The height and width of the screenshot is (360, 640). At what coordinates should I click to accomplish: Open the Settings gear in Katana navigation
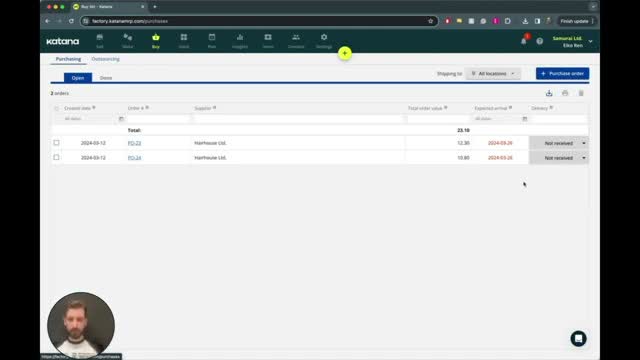(324, 41)
